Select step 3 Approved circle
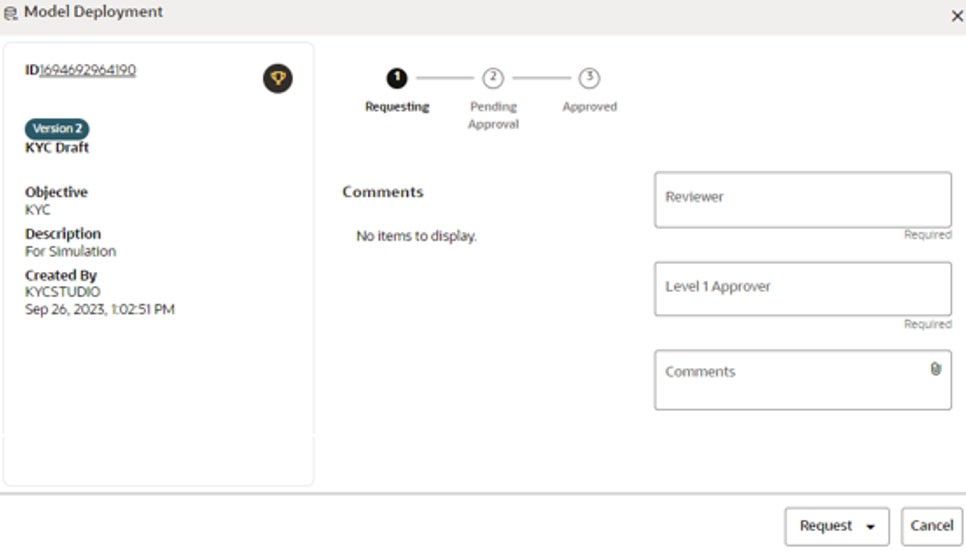The height and width of the screenshot is (551, 966). pyautogui.click(x=590, y=78)
